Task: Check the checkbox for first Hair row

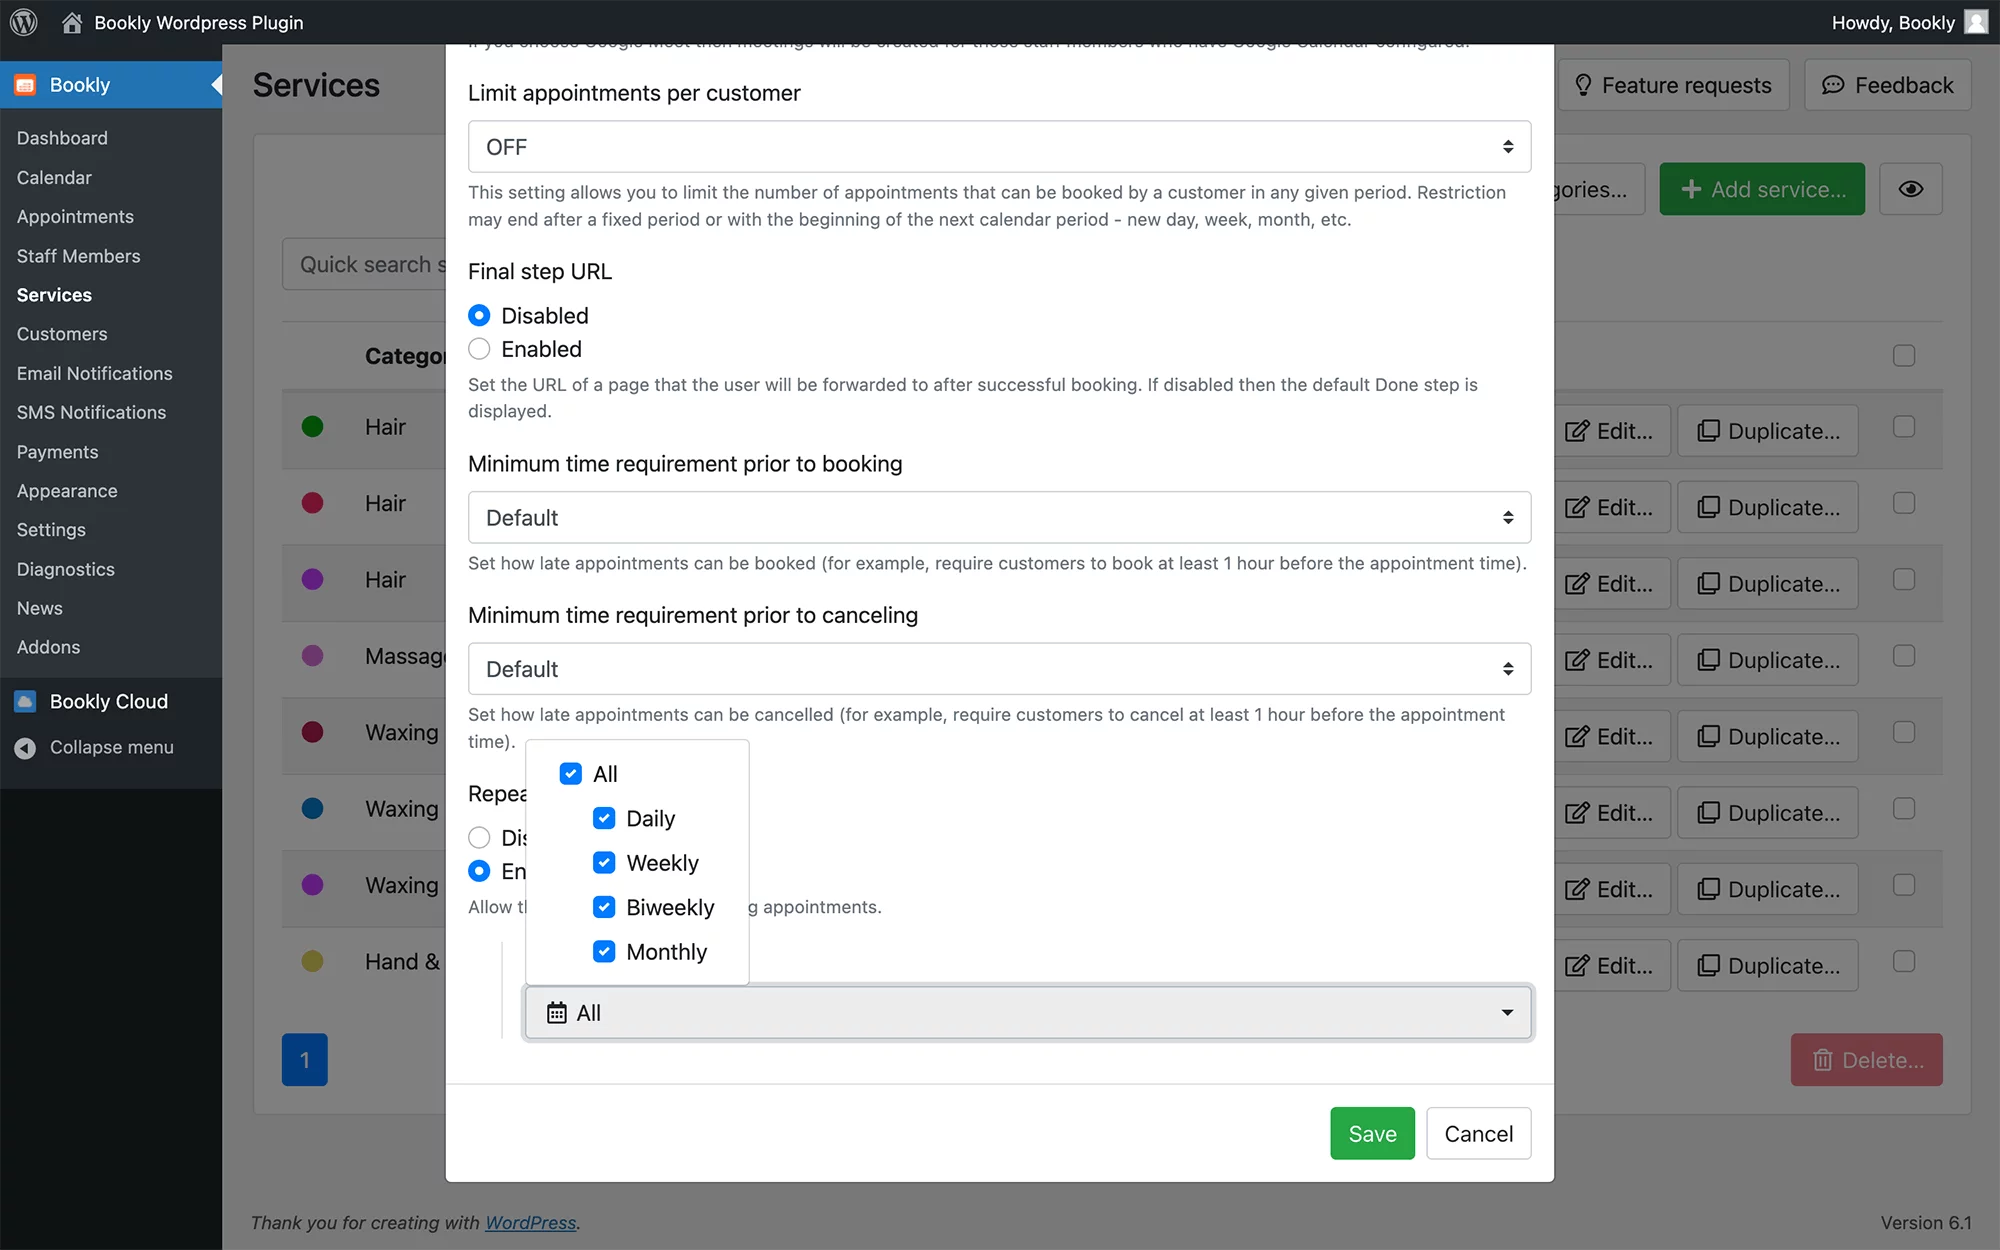Action: point(1904,427)
